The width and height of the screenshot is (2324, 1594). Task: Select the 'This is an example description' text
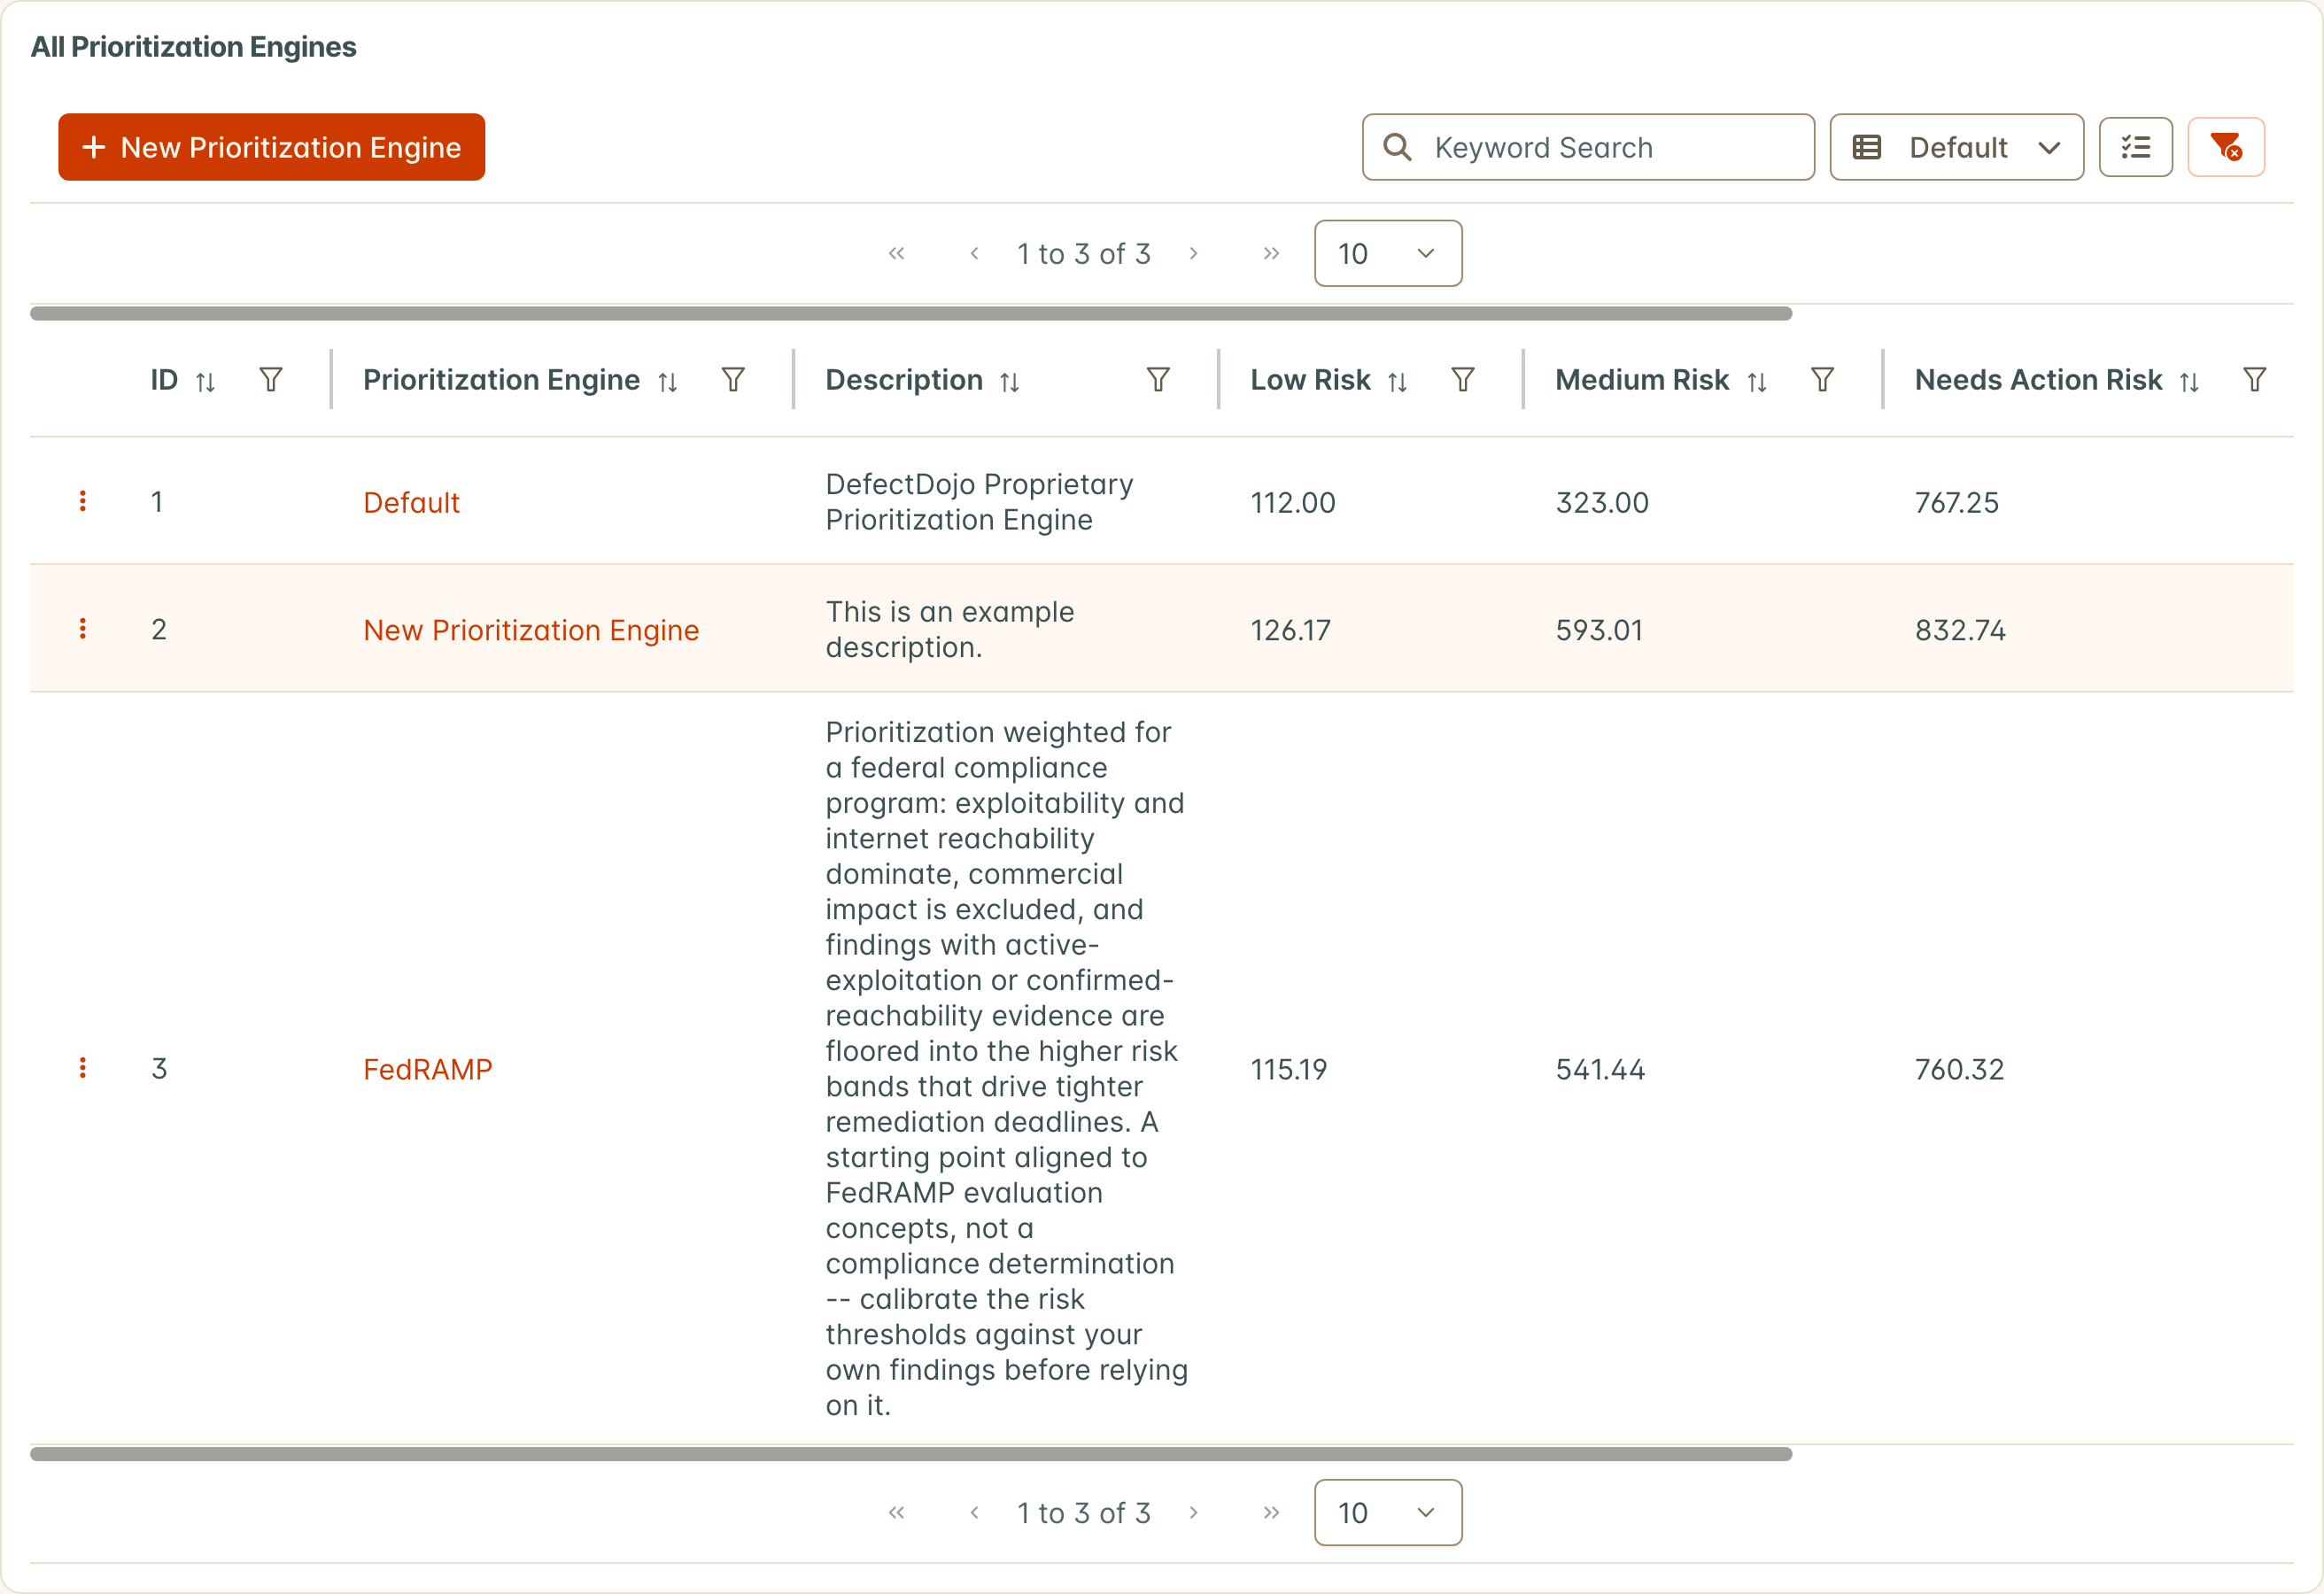pos(949,629)
